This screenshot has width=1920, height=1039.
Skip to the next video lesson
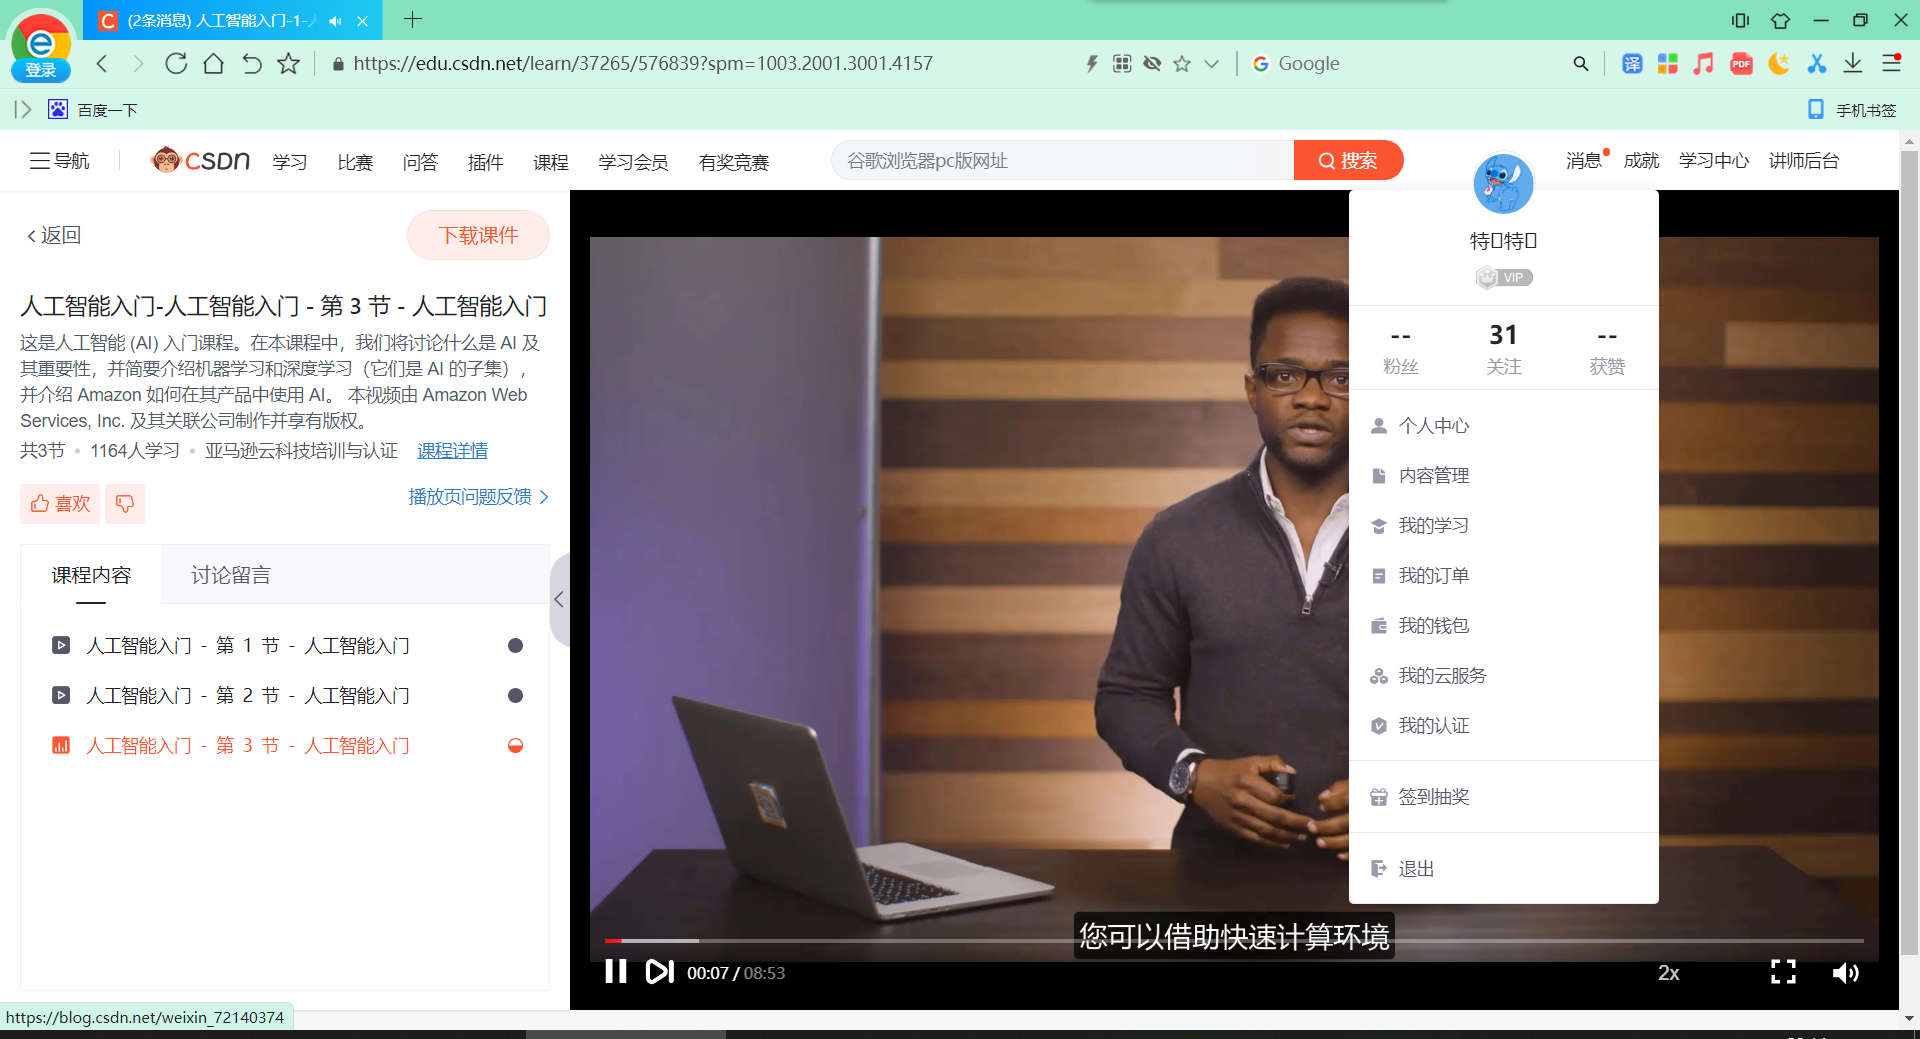coord(659,972)
